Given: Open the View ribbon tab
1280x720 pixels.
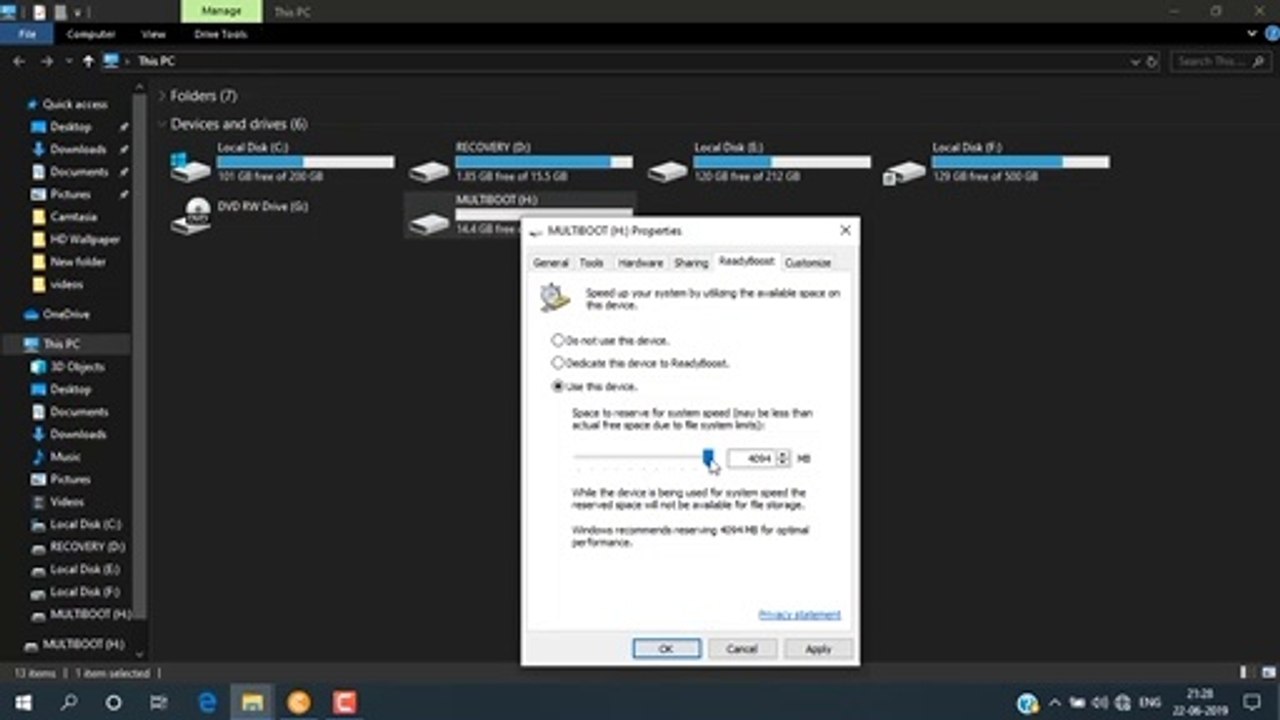Looking at the screenshot, I should pyautogui.click(x=153, y=34).
